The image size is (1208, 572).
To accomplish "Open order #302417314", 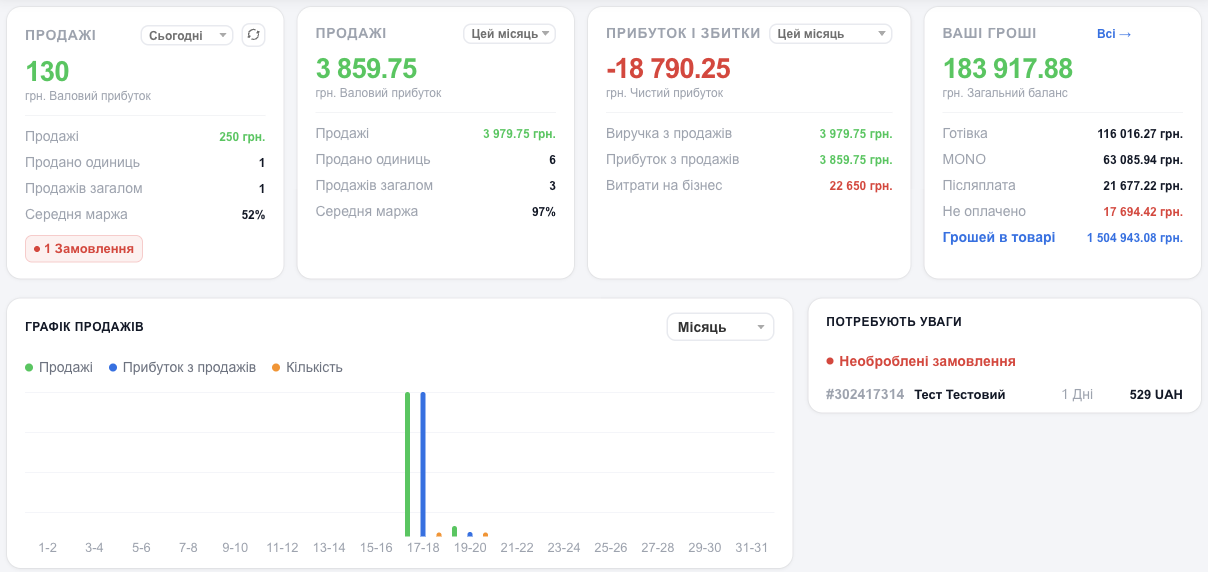I will tap(865, 395).
